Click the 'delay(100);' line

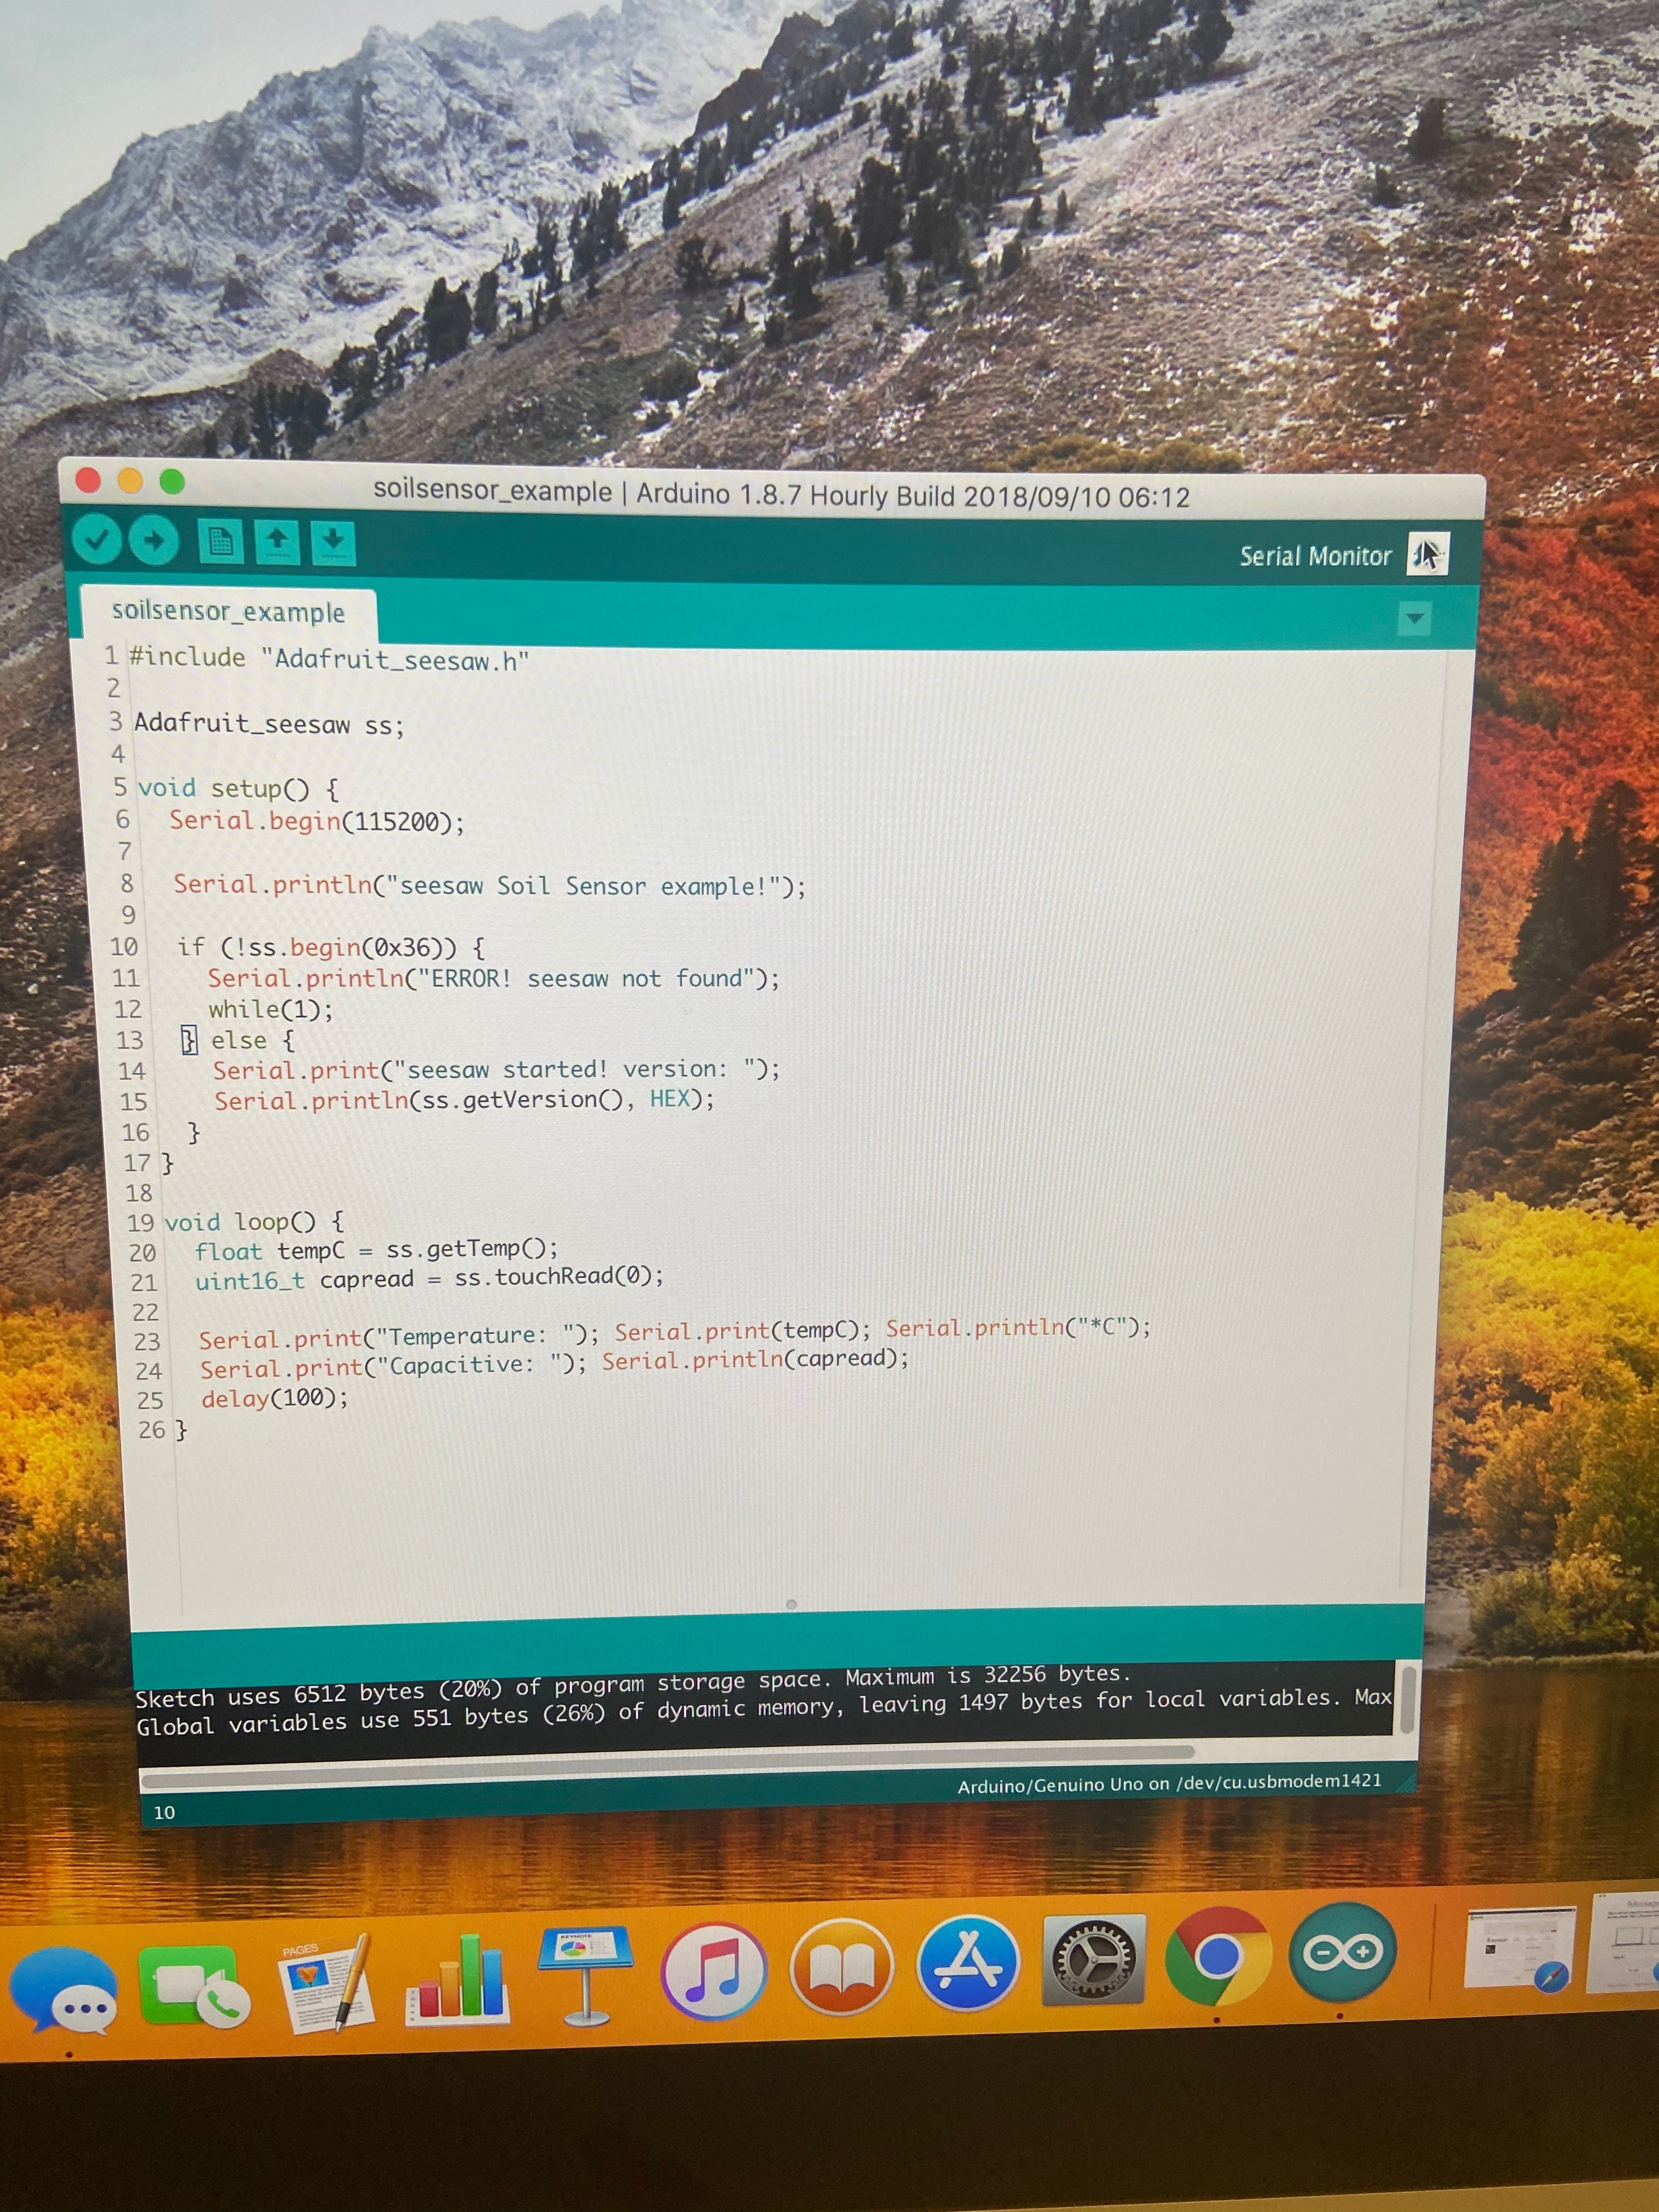coord(275,1398)
